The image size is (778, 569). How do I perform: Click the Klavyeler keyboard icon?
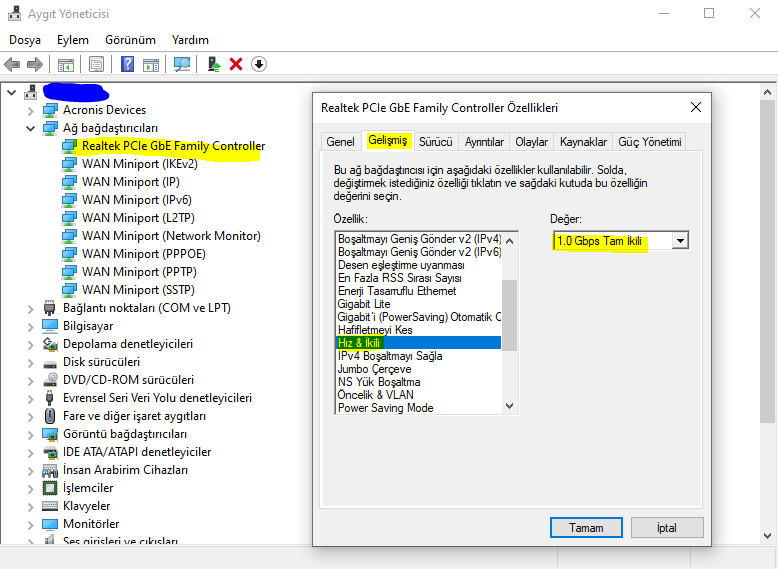pos(50,506)
